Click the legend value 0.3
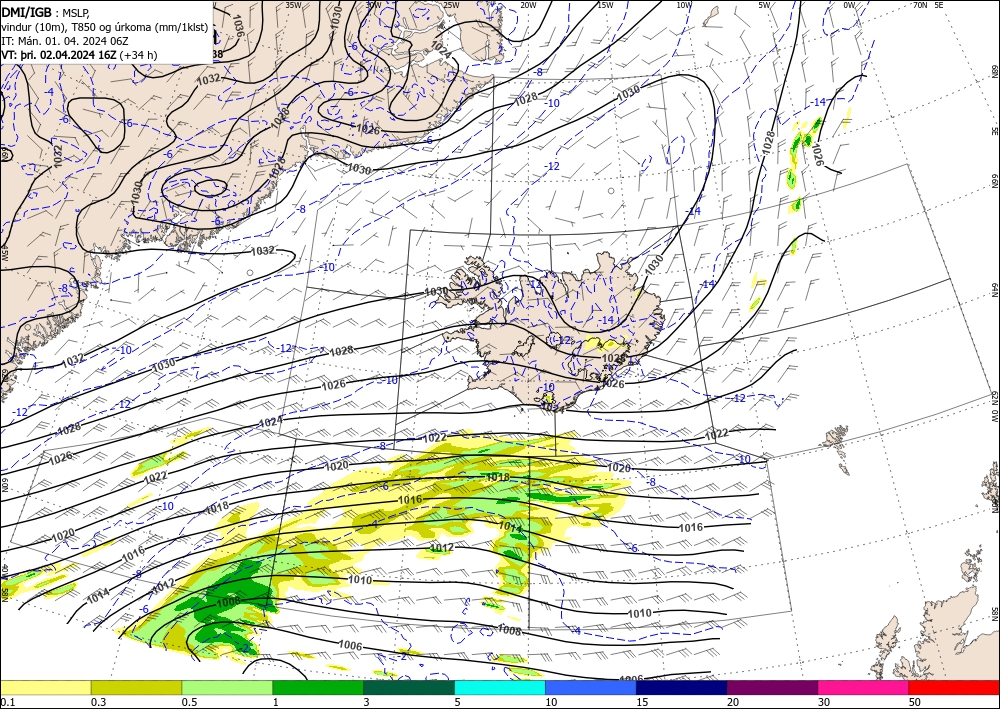The width and height of the screenshot is (1000, 709). (98, 702)
